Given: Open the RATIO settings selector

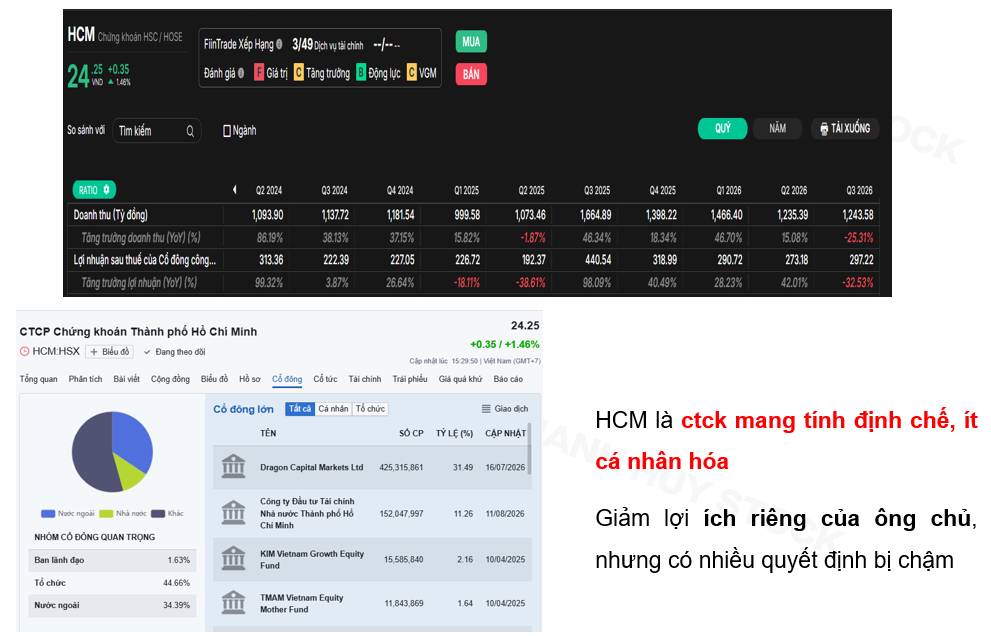Looking at the screenshot, I should pyautogui.click(x=94, y=190).
